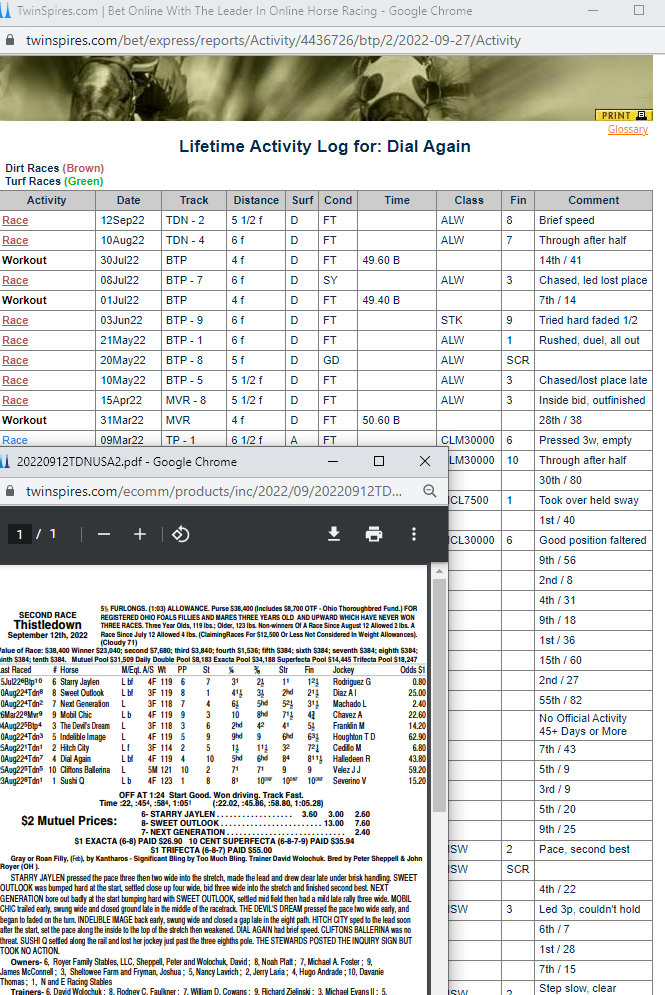Click the Fin column header
The width and height of the screenshot is (665, 995).
click(518, 200)
